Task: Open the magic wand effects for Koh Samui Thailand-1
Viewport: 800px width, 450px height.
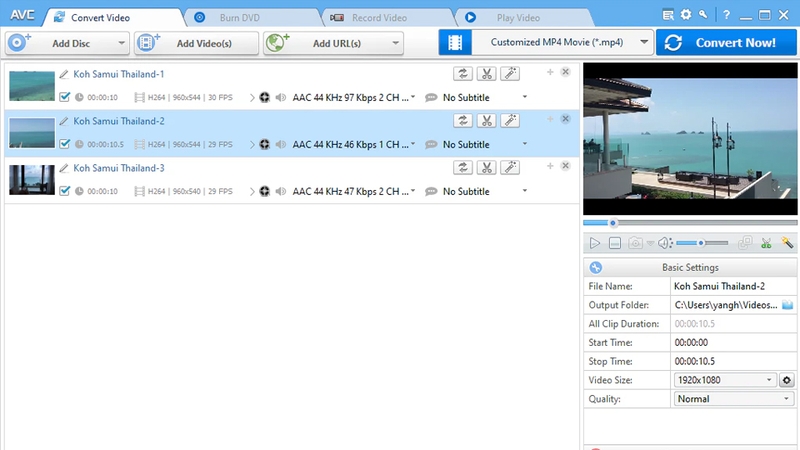Action: point(510,73)
